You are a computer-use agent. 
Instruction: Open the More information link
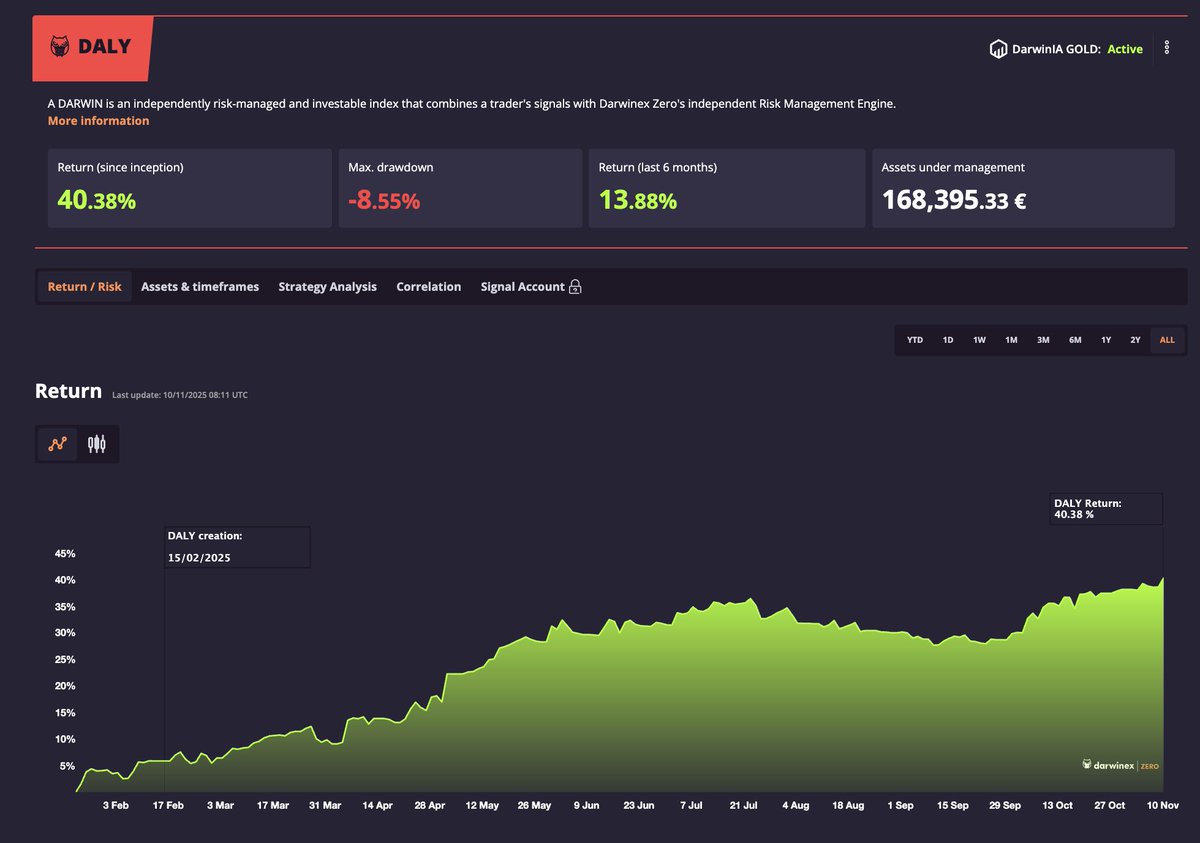[x=98, y=121]
